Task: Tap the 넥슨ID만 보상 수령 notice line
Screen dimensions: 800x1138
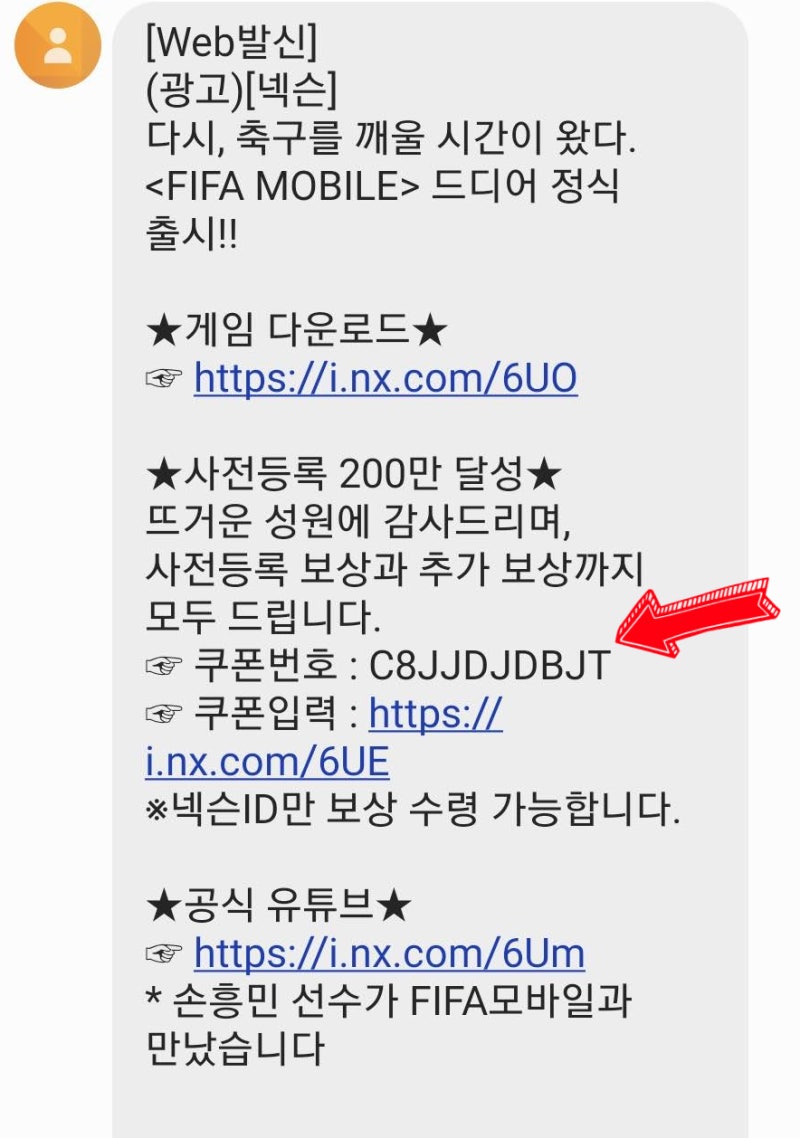Action: (412, 809)
